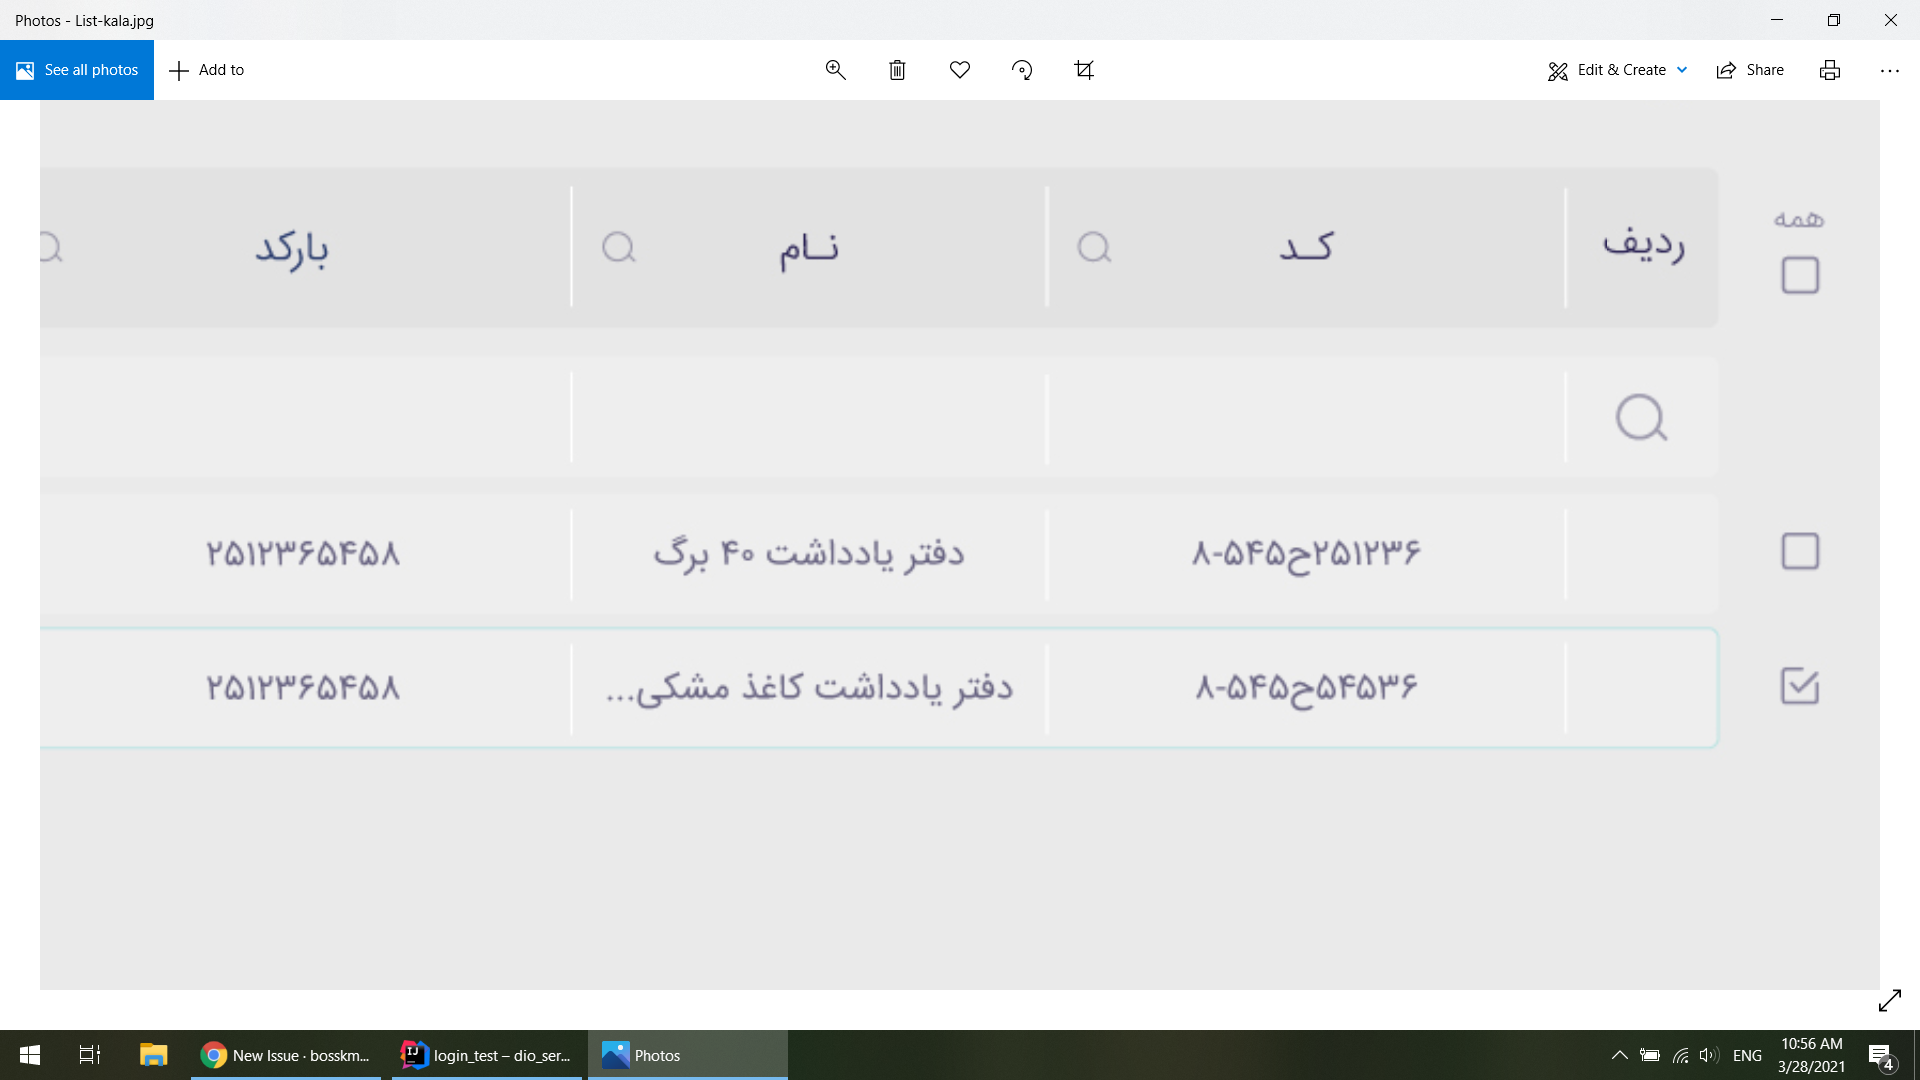Crop the current photo
Viewport: 1920px width, 1080px height.
1084,70
